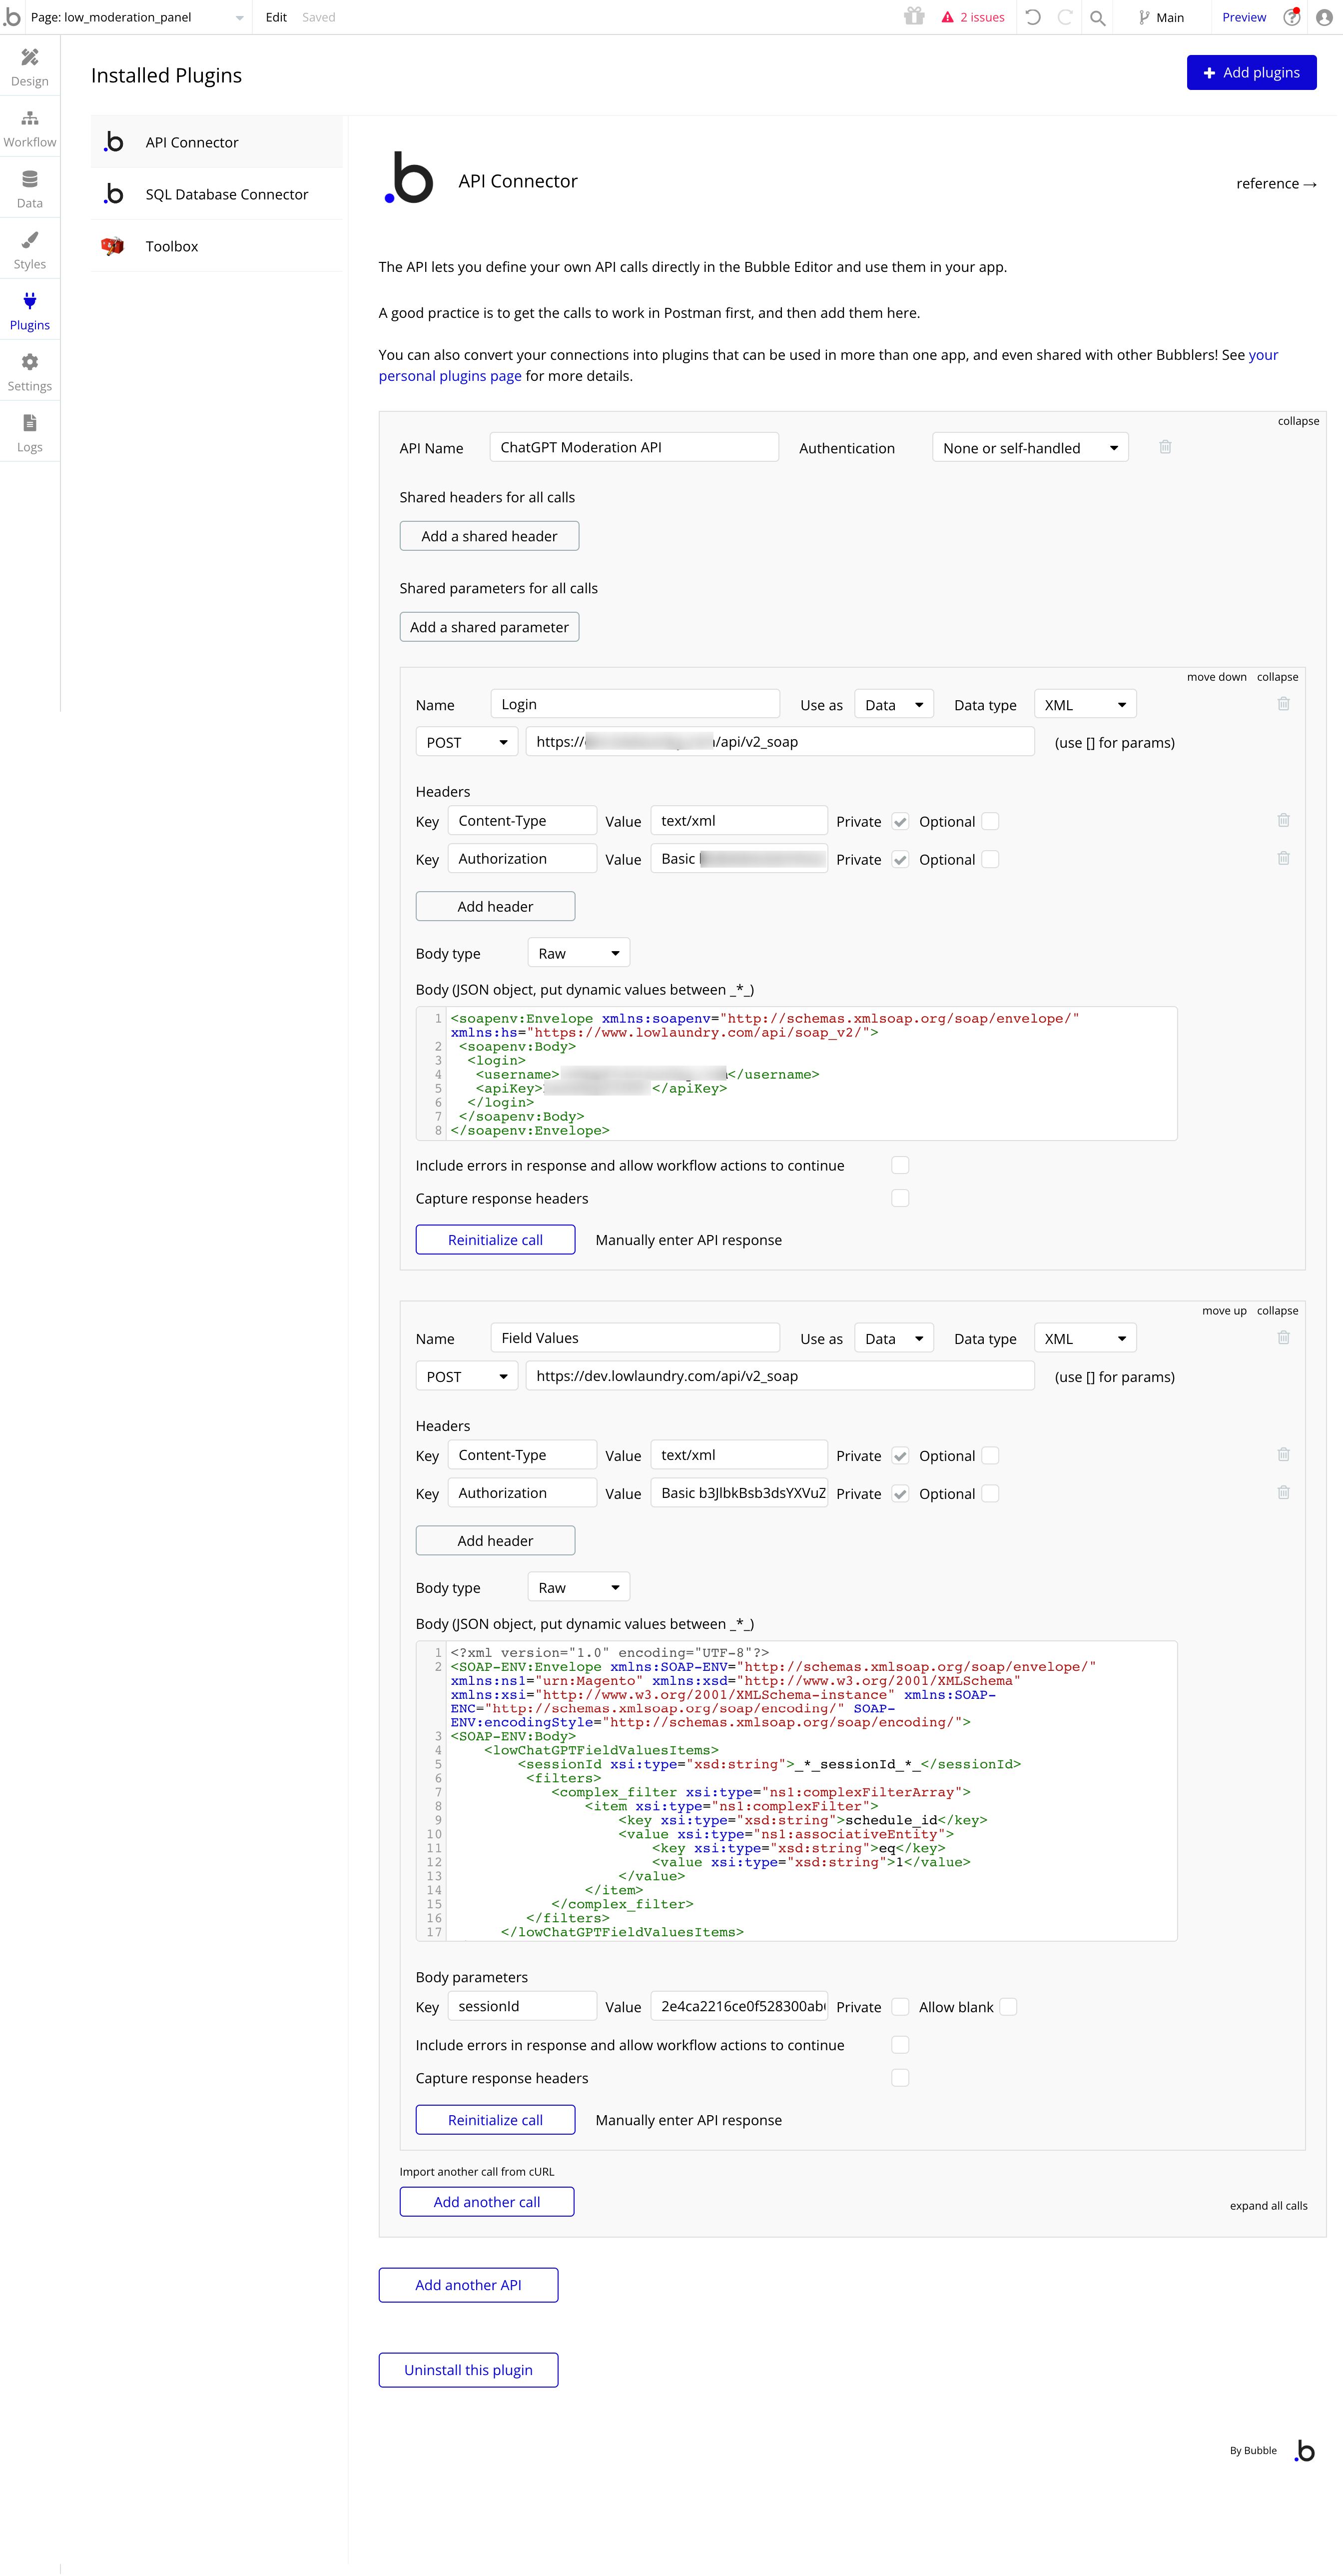This screenshot has height=2576, width=1343.
Task: Click Add plugins button
Action: pyautogui.click(x=1251, y=73)
